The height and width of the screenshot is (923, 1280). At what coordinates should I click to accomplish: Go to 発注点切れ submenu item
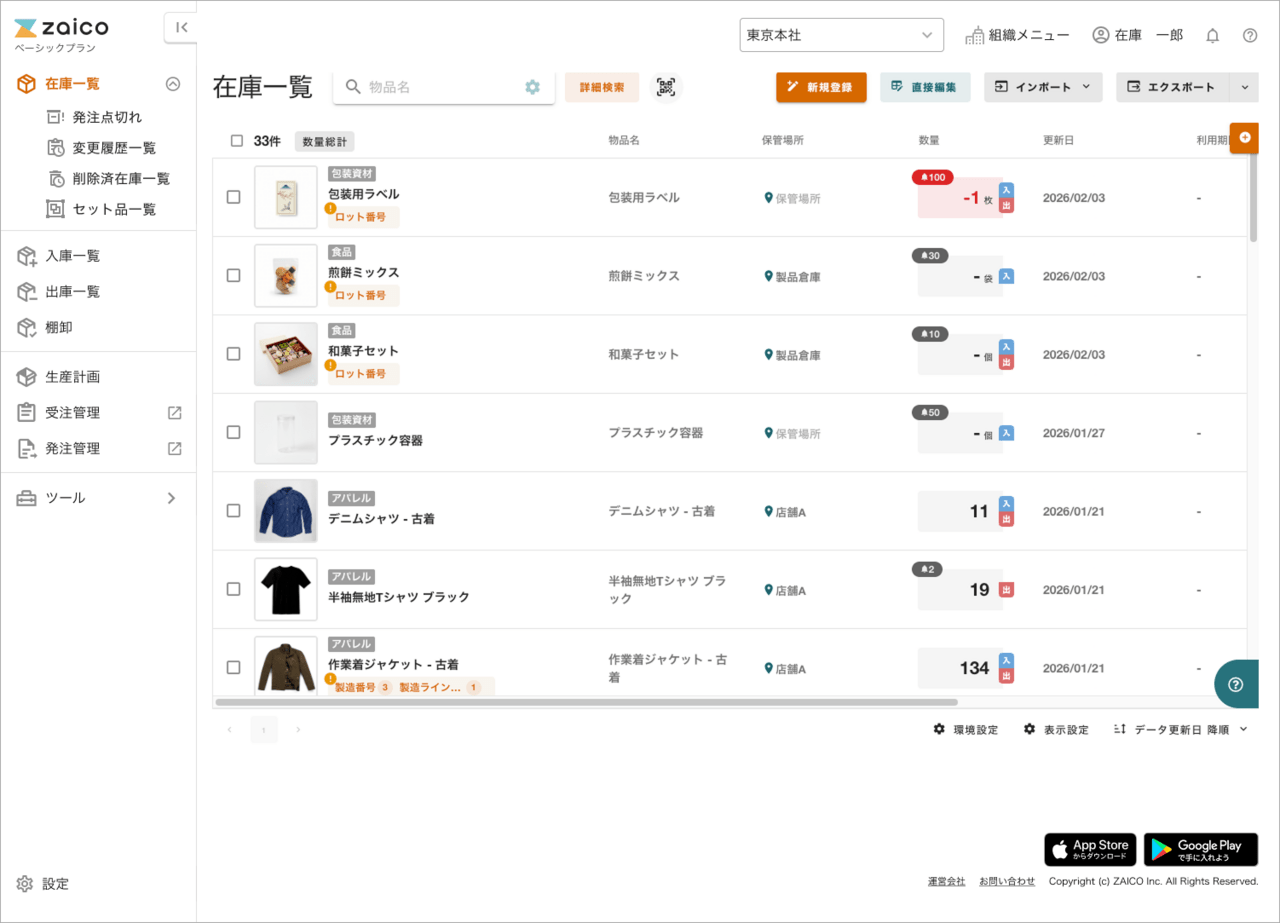(107, 117)
